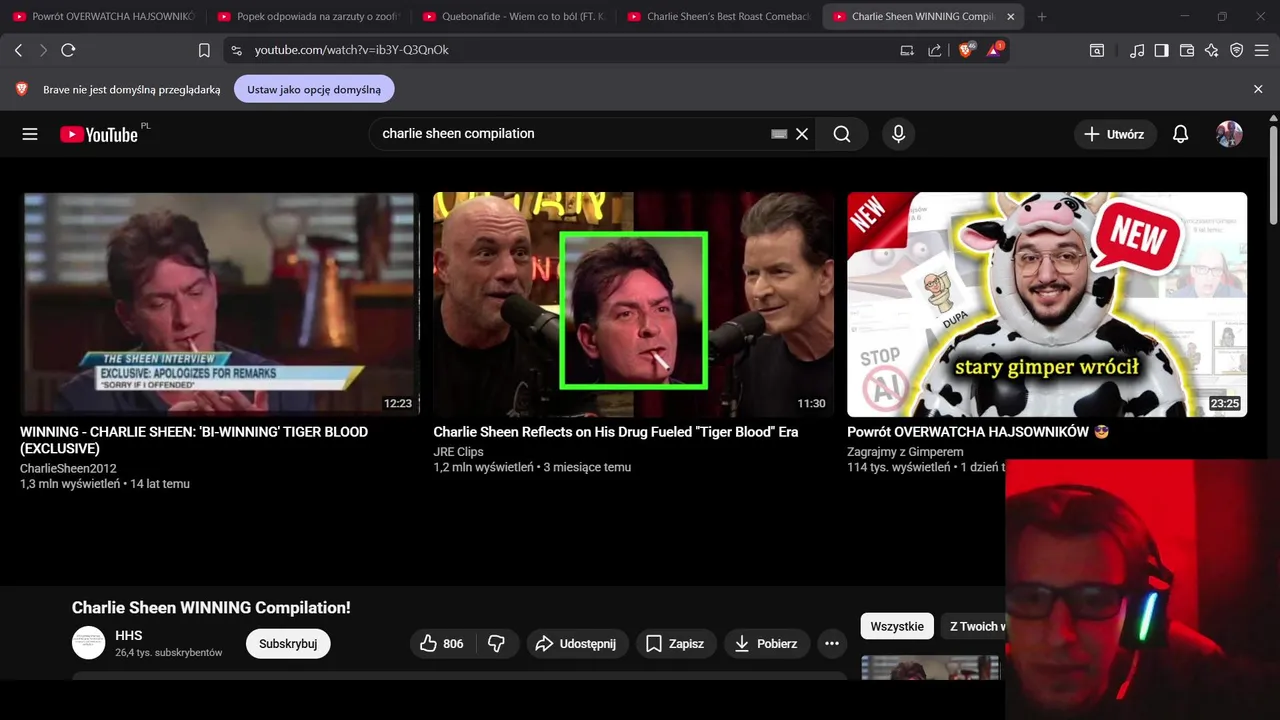Save video with Zapisz button
The image size is (1280, 720).
[x=676, y=644]
